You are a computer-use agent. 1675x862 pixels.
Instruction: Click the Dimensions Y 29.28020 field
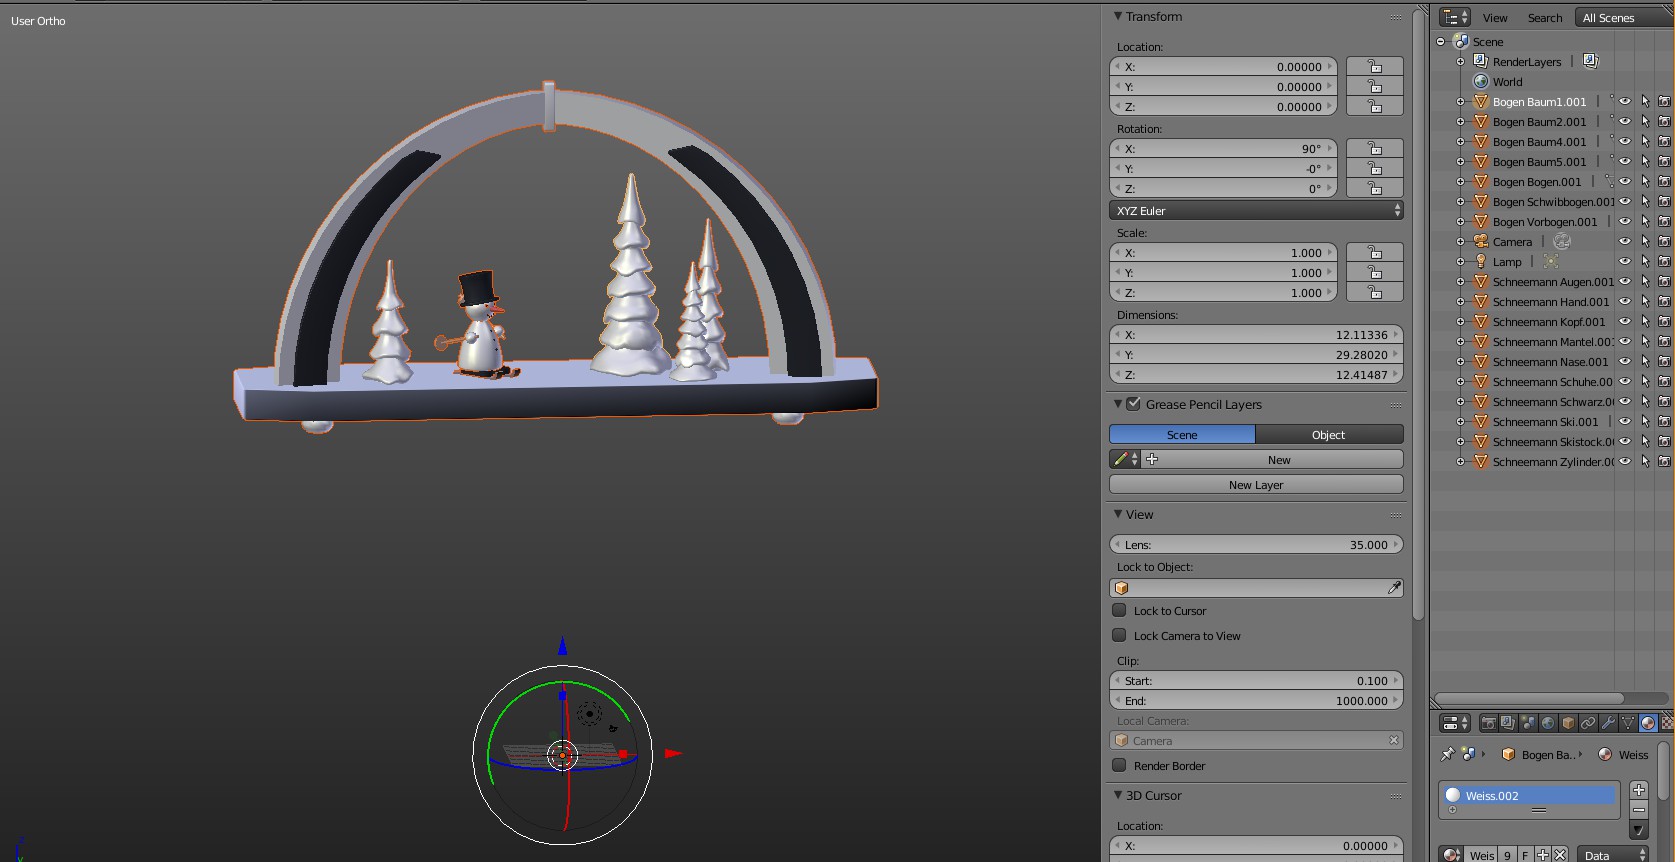[x=1256, y=355]
